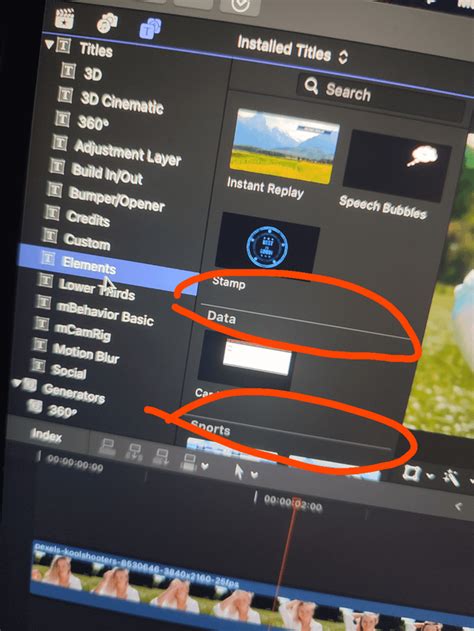The width and height of the screenshot is (474, 631).
Task: Click the Speech Bubbles title thumbnail
Action: (x=396, y=167)
